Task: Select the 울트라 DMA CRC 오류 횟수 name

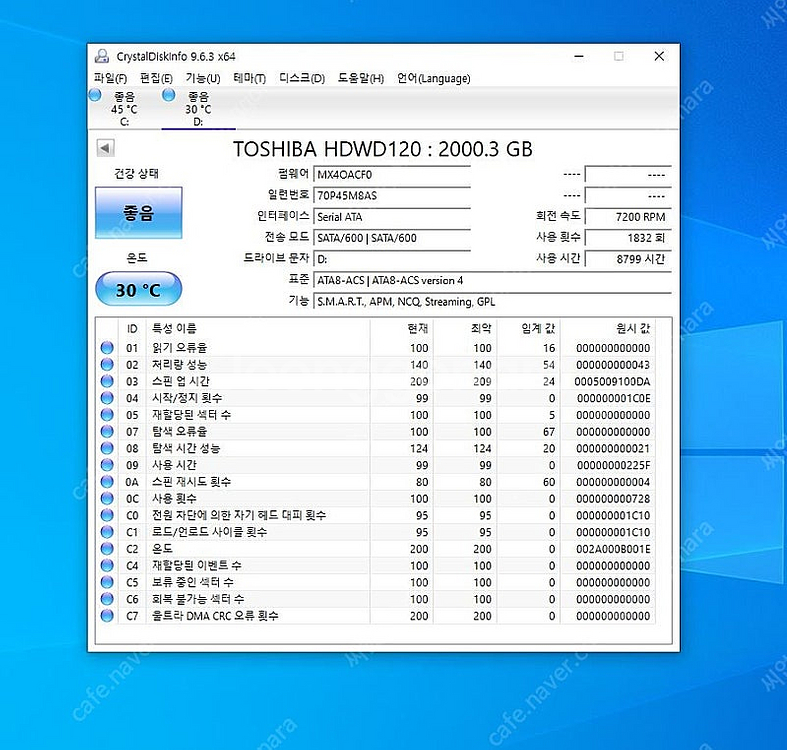Action: tap(215, 615)
